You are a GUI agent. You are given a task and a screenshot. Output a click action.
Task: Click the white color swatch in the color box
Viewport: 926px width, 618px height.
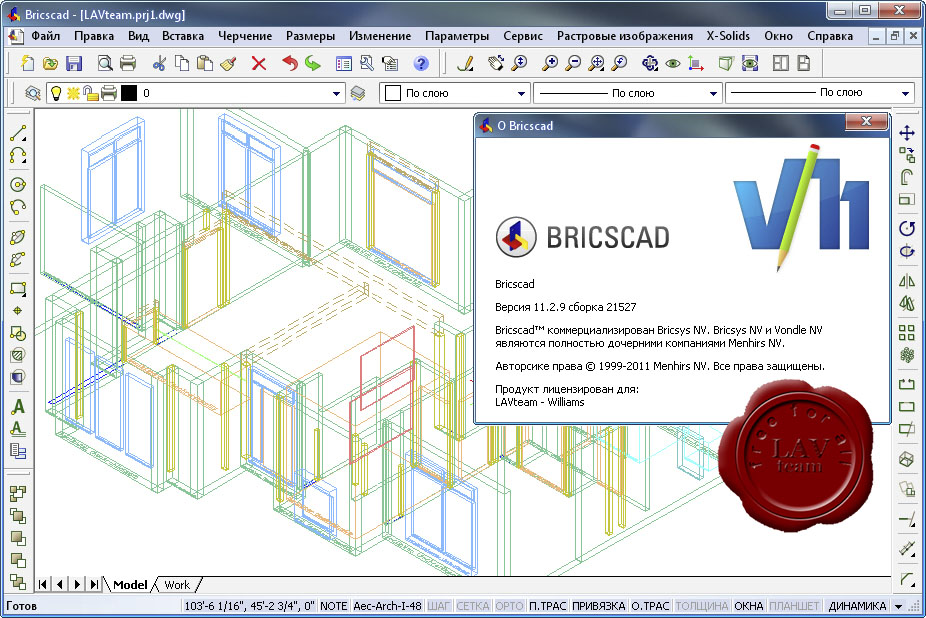point(393,93)
